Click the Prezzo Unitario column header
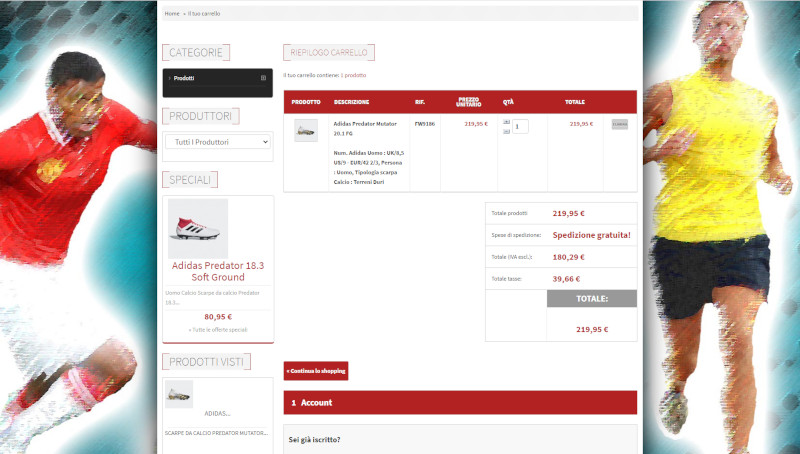The width and height of the screenshot is (800, 454). click(468, 102)
